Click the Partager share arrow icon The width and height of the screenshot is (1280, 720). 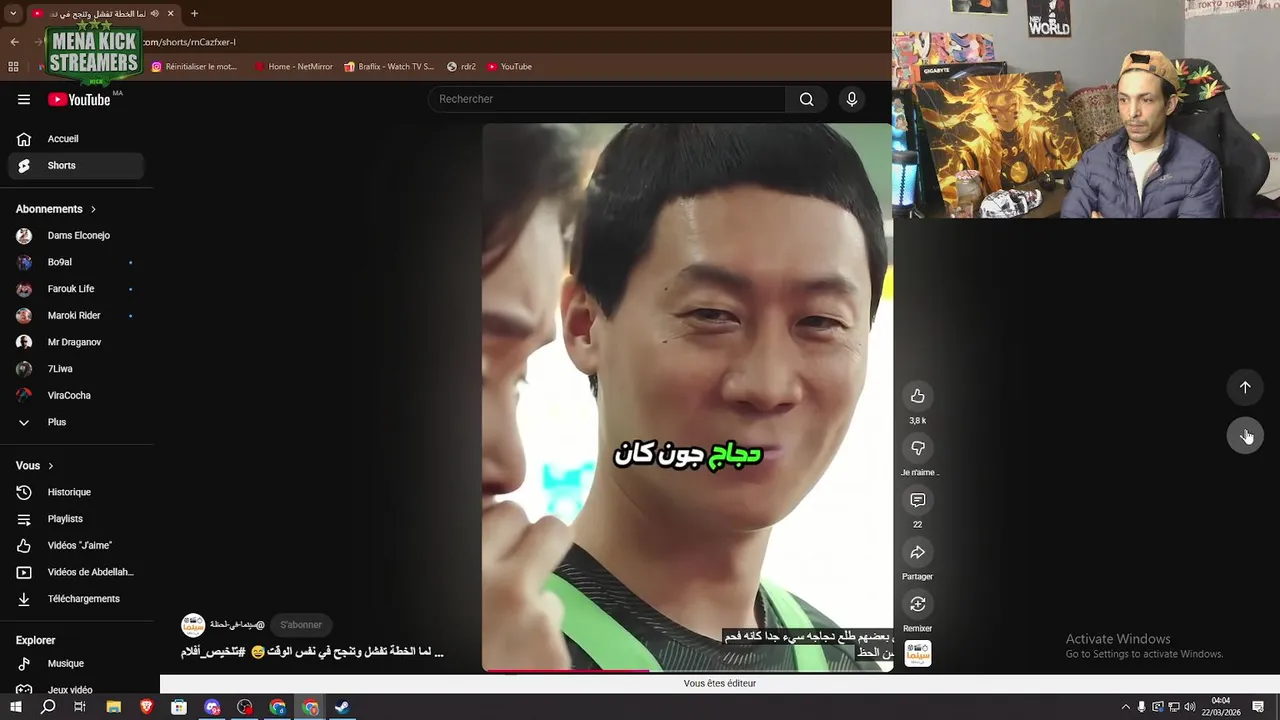pos(917,552)
